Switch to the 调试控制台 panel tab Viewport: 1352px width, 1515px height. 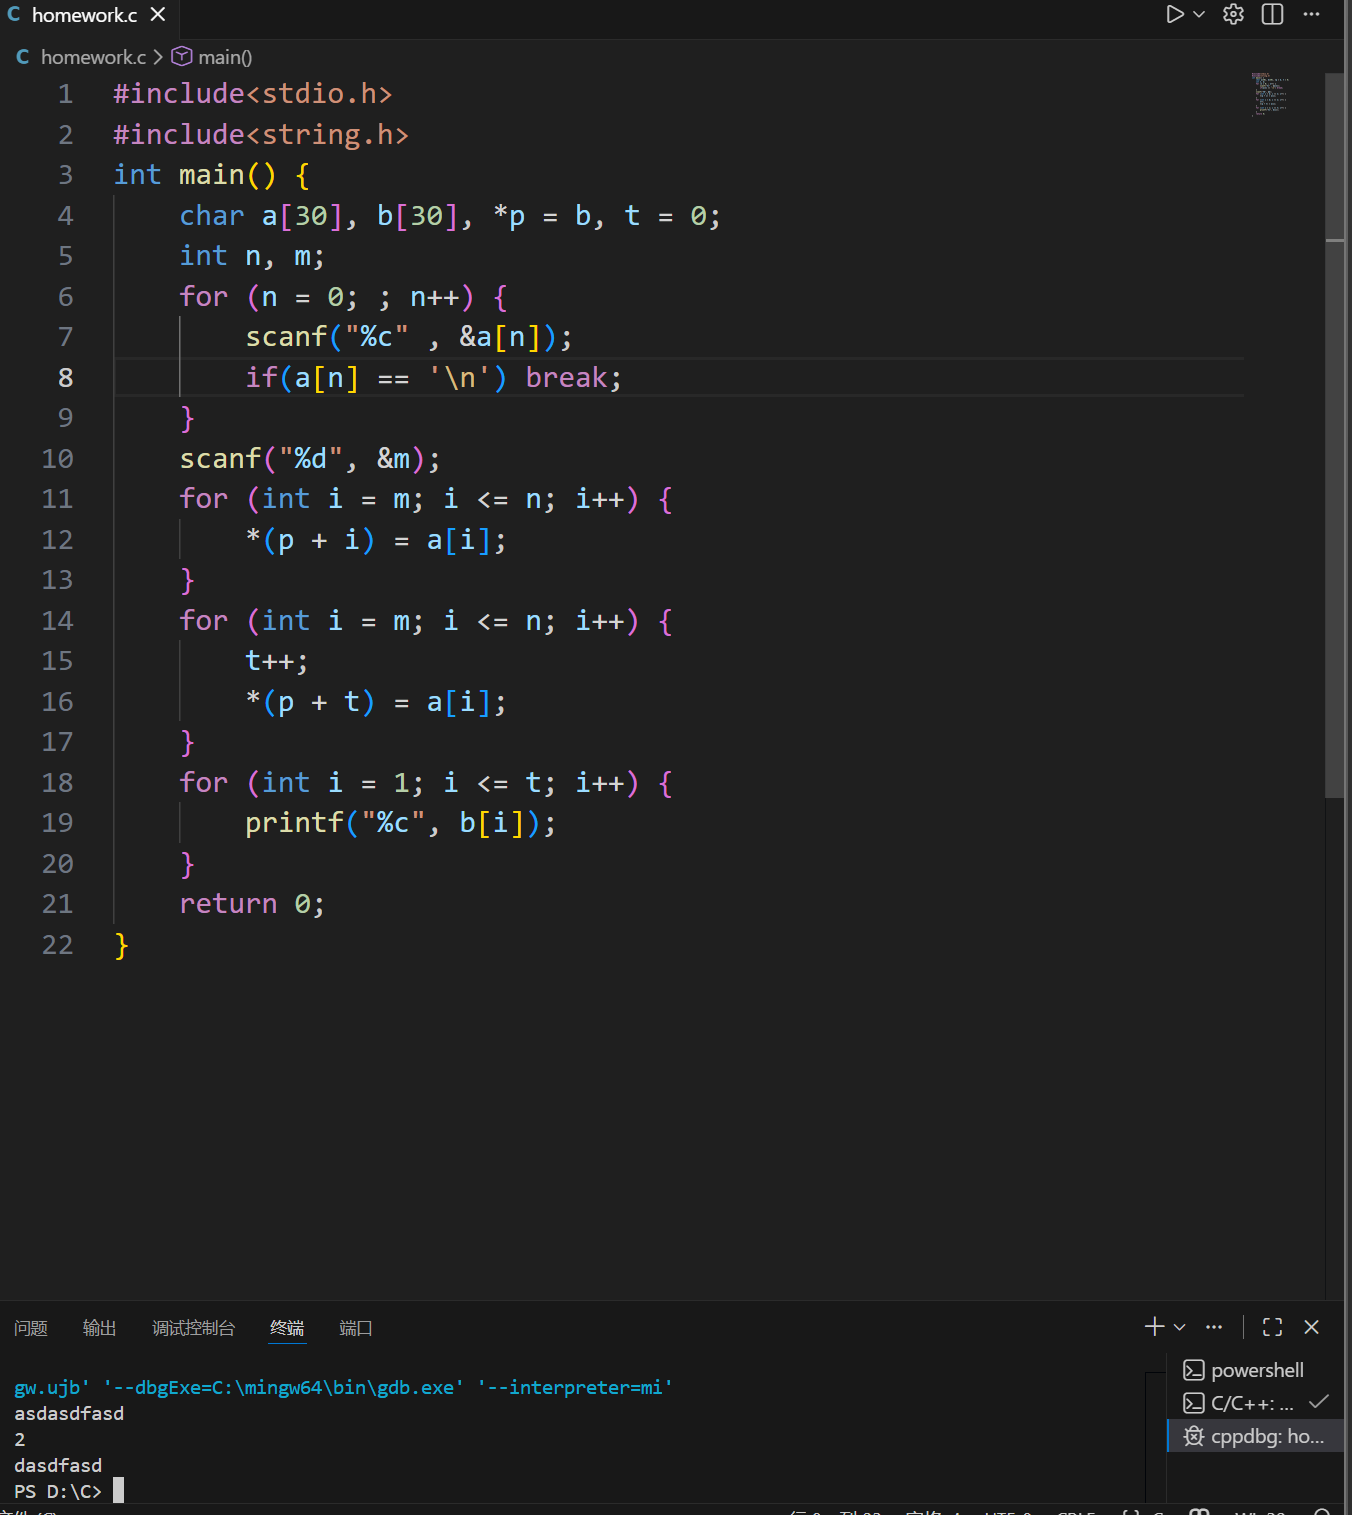coord(193,1328)
